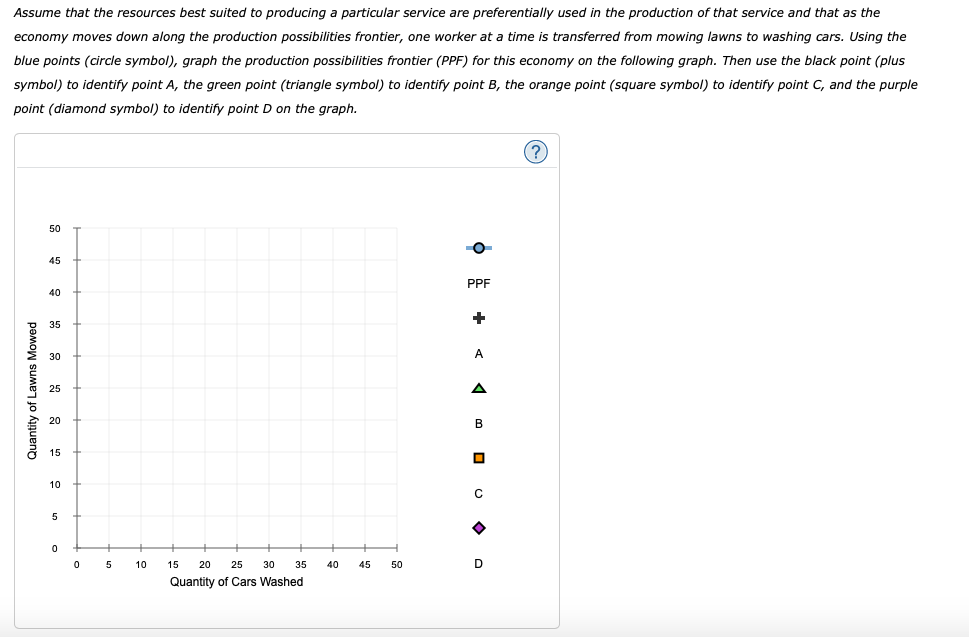The image size is (969, 637).
Task: Click inside the upper-left grid cell of the graph
Action: tap(92, 243)
